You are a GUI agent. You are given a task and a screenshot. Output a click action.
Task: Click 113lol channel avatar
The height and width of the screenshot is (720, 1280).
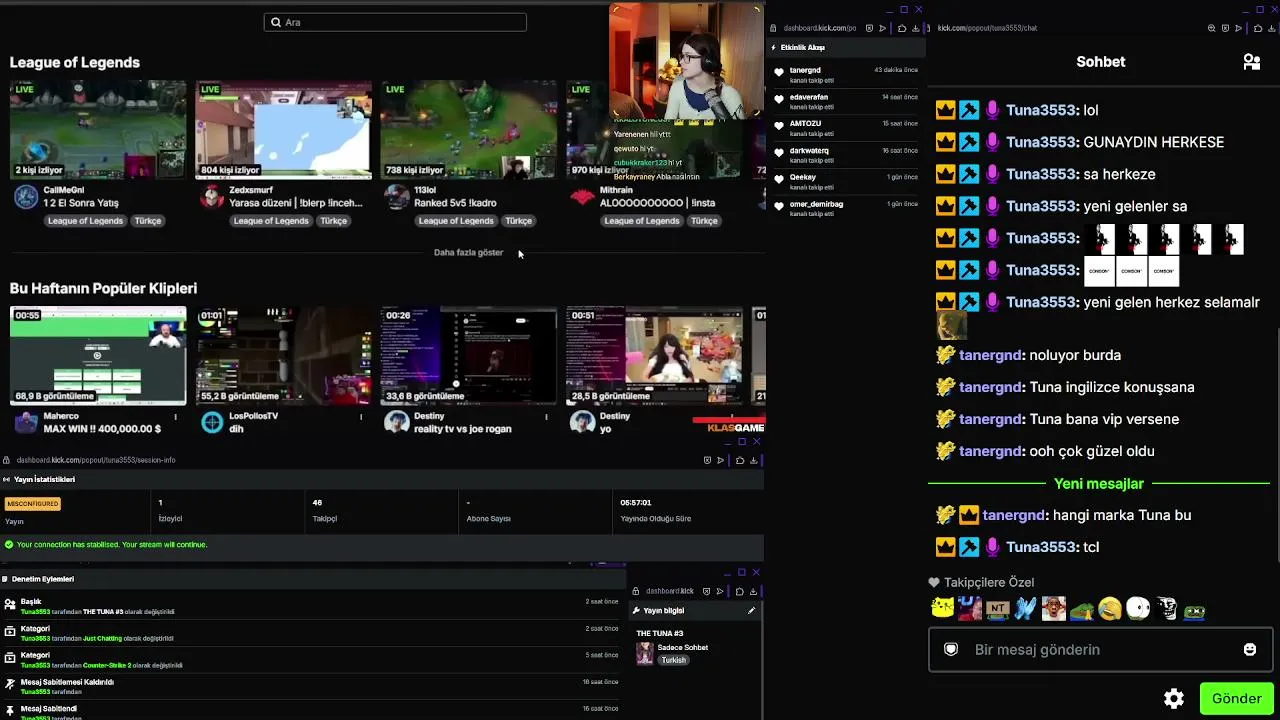point(397,196)
